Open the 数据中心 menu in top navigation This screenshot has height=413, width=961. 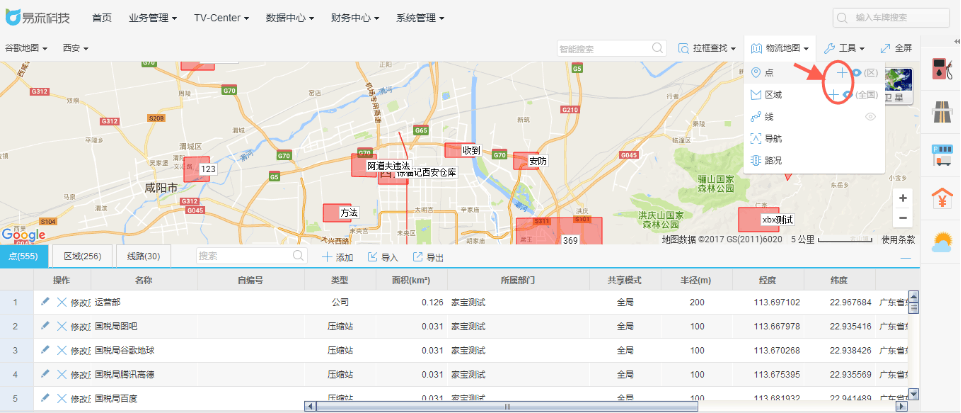(290, 18)
